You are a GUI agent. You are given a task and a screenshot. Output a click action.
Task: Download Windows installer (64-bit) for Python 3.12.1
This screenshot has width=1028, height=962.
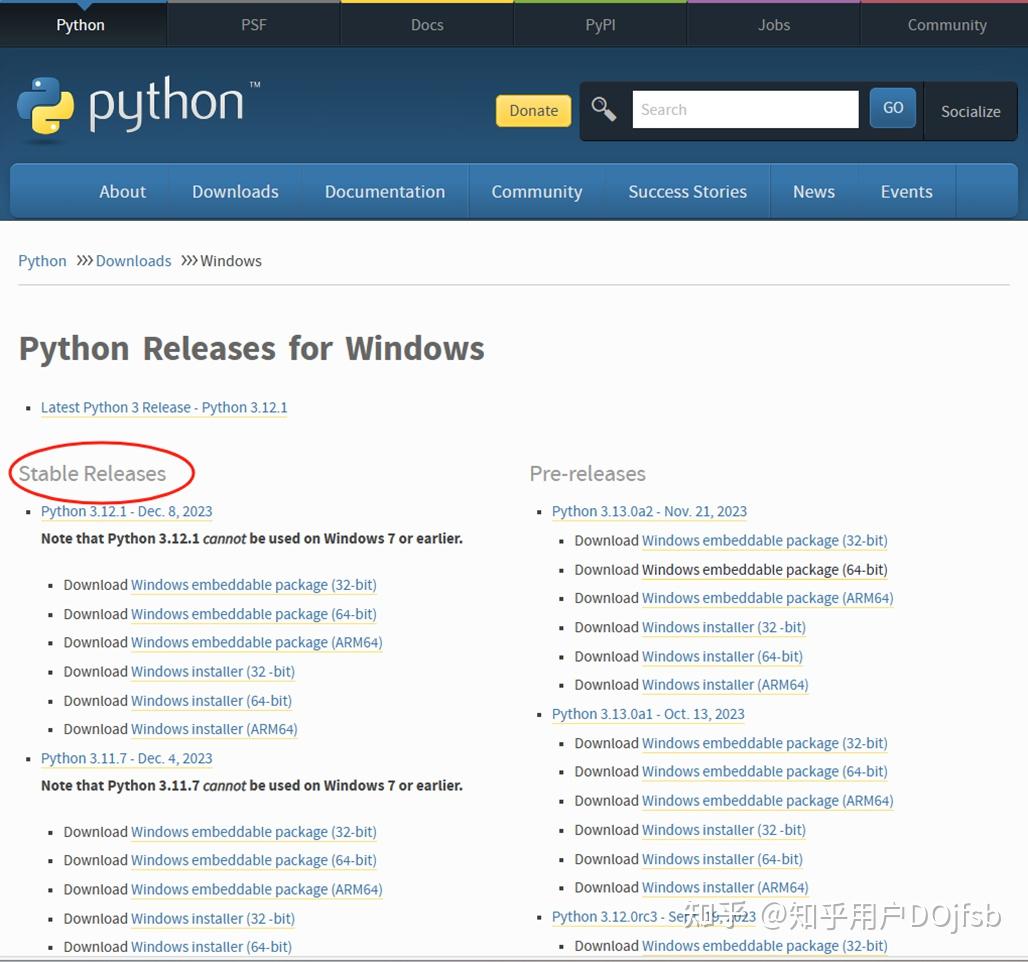pos(211,700)
